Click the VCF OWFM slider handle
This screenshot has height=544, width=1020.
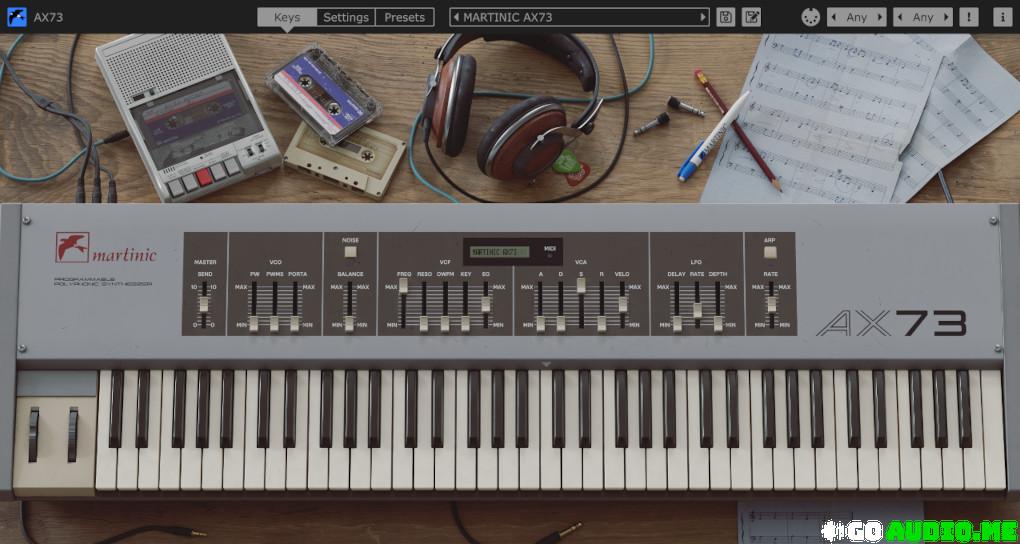coord(445,323)
